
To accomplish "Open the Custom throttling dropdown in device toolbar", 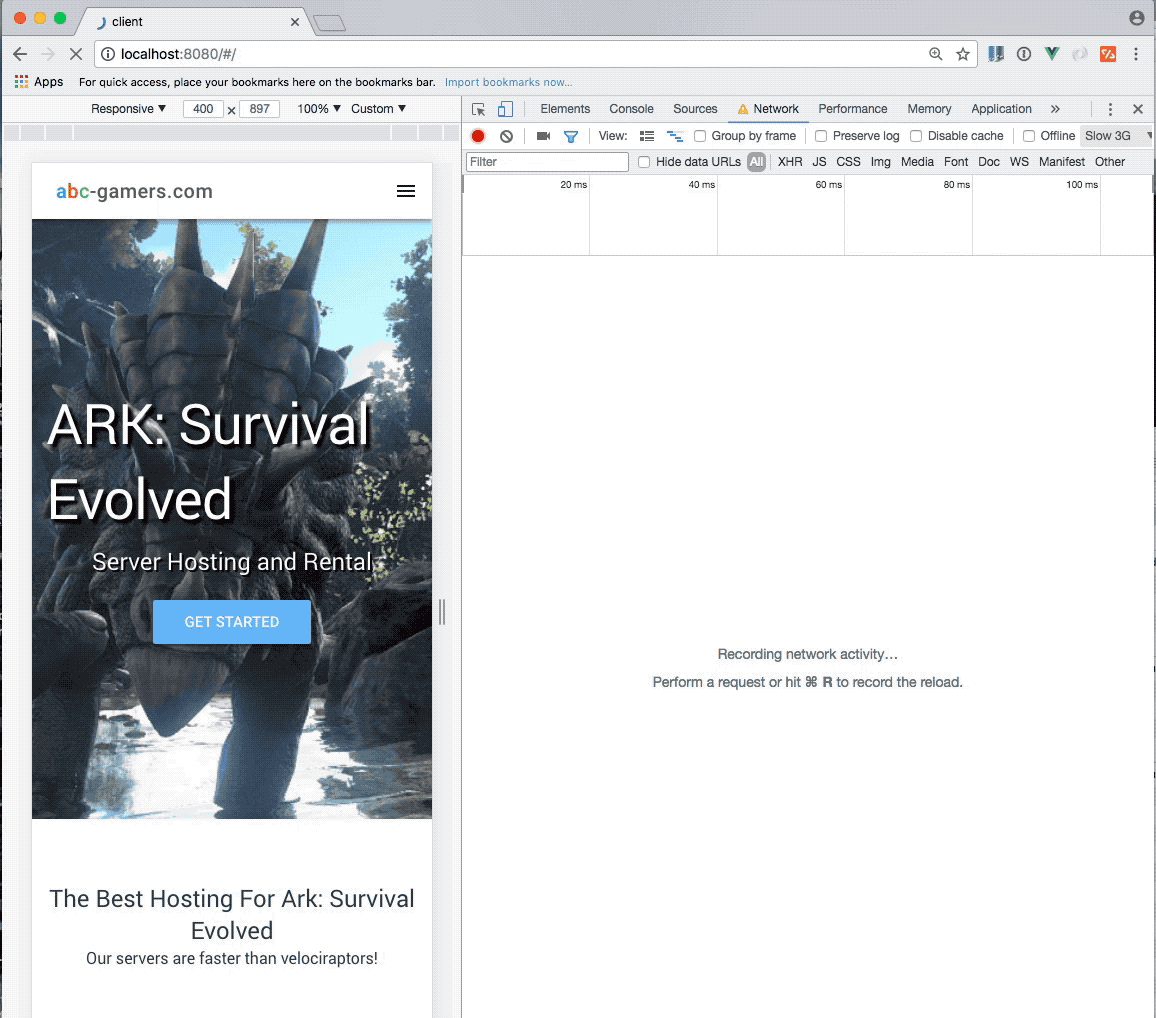I will point(378,108).
